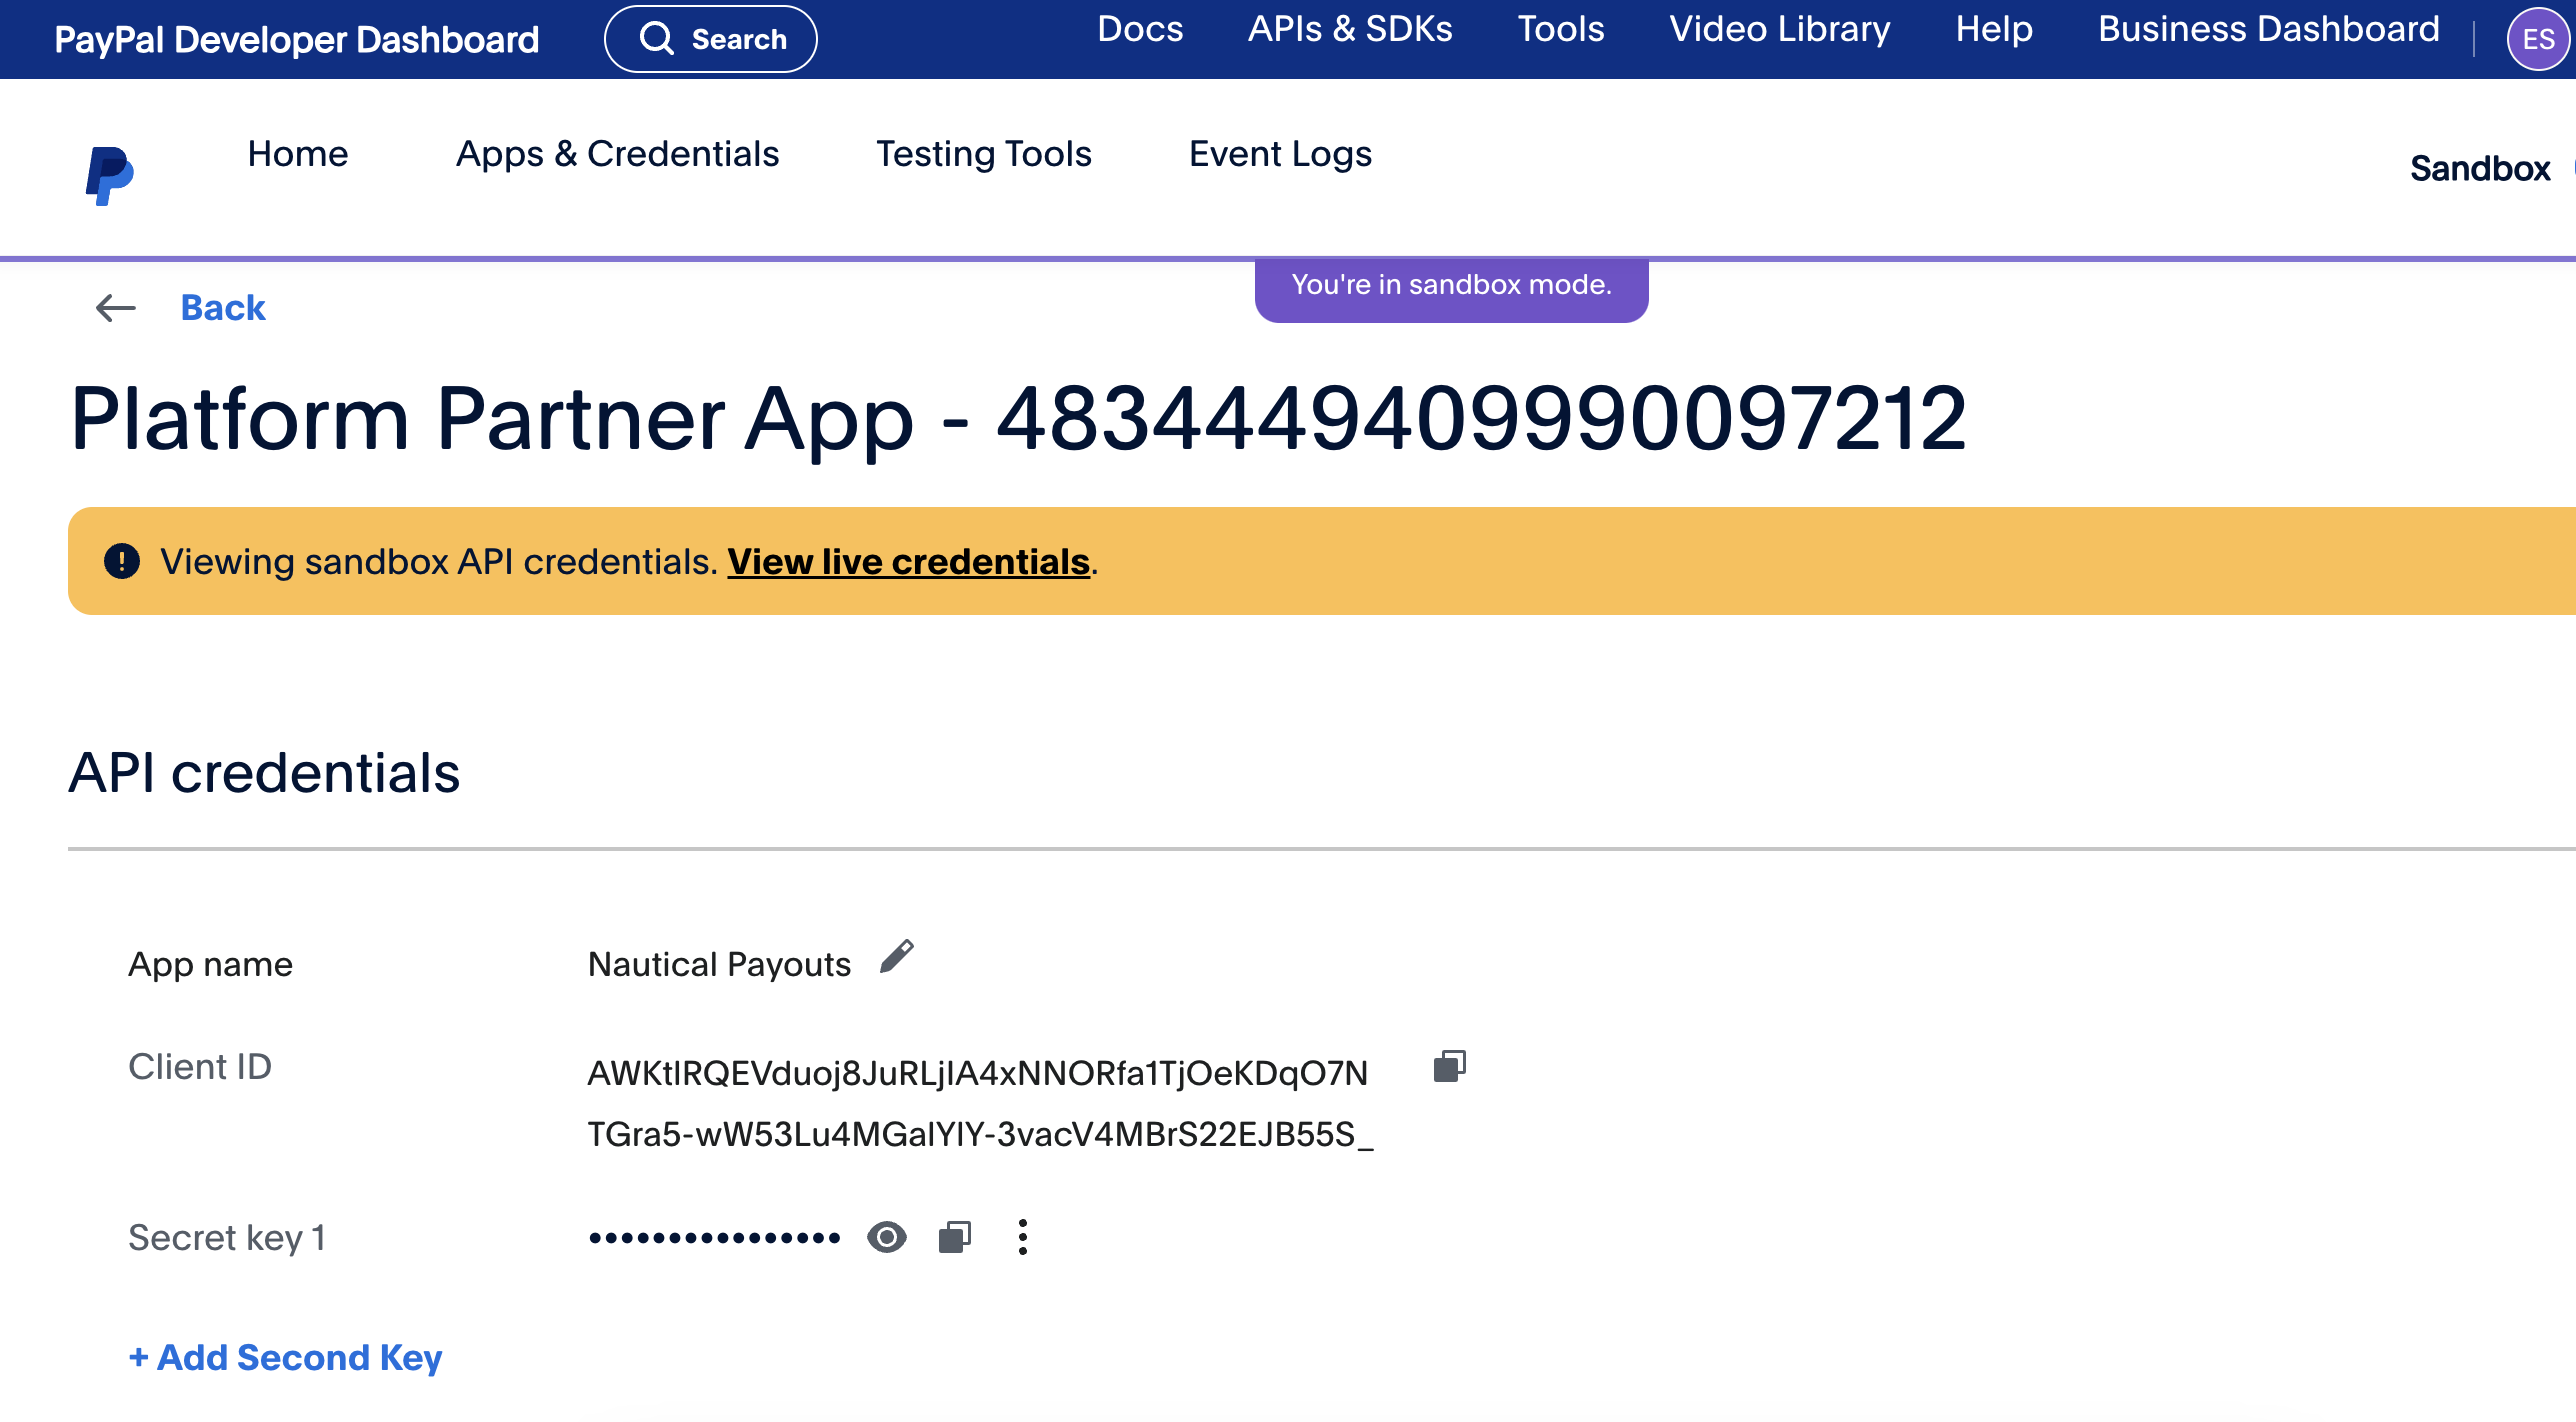This screenshot has height=1422, width=2576.
Task: Copy Secret key 1 using copy icon
Action: [954, 1237]
